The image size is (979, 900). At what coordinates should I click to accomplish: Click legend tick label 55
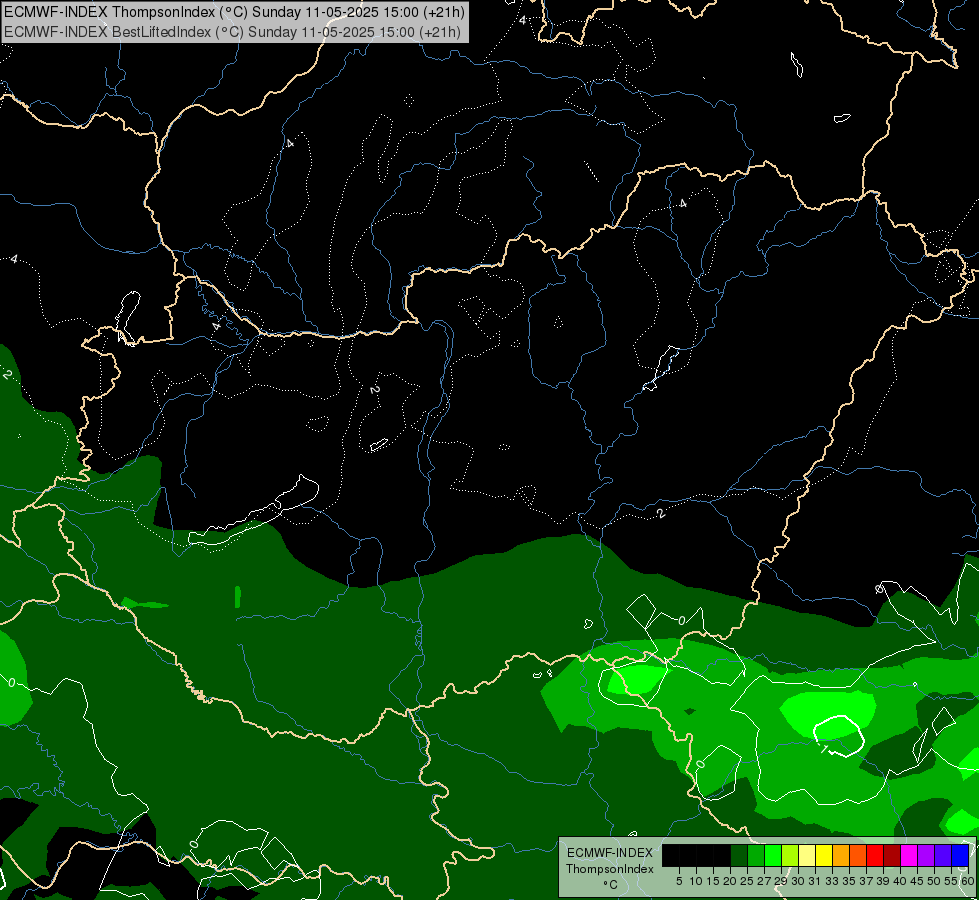tap(952, 881)
